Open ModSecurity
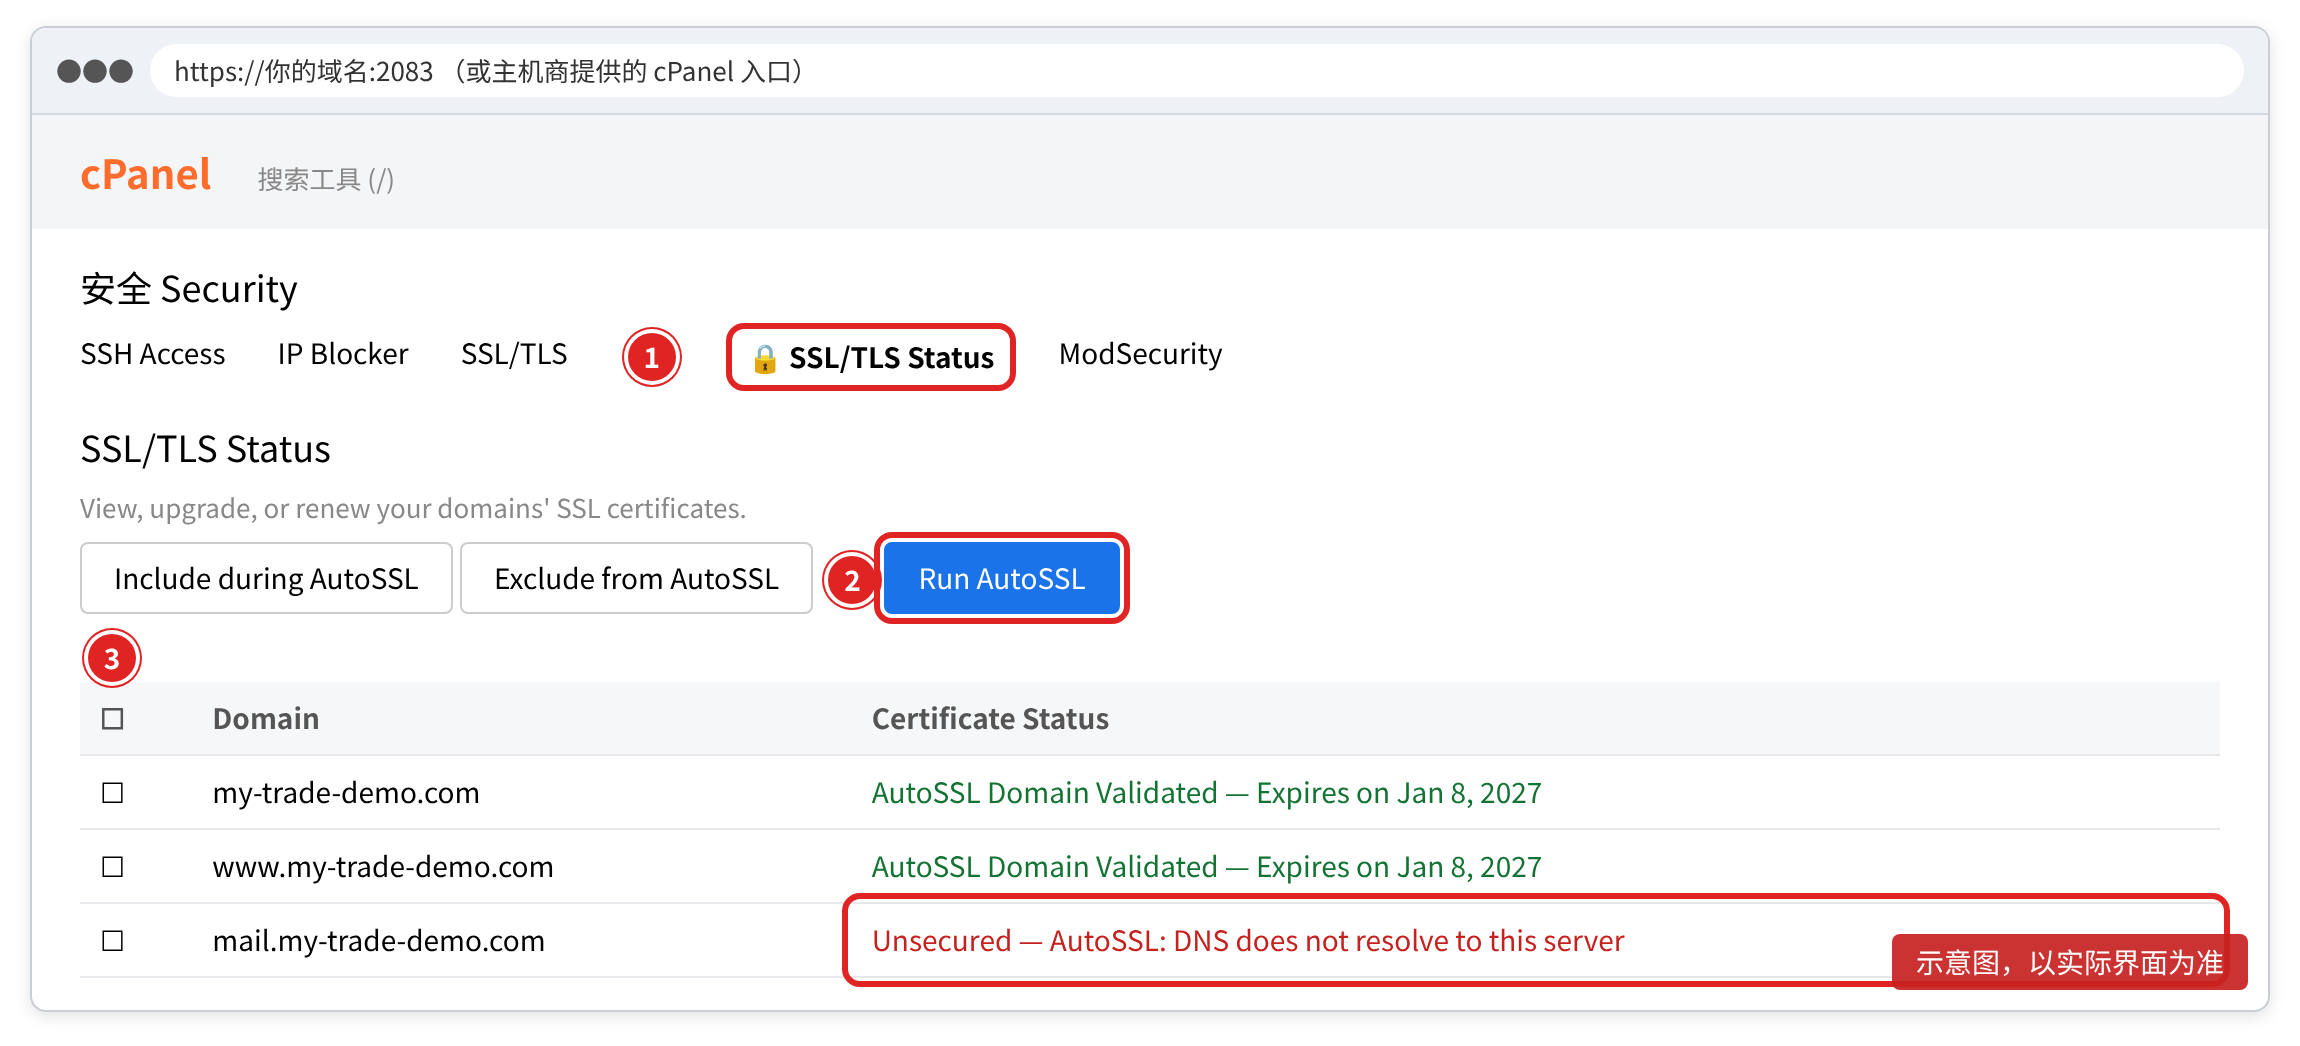This screenshot has height=1046, width=2300. 1140,354
